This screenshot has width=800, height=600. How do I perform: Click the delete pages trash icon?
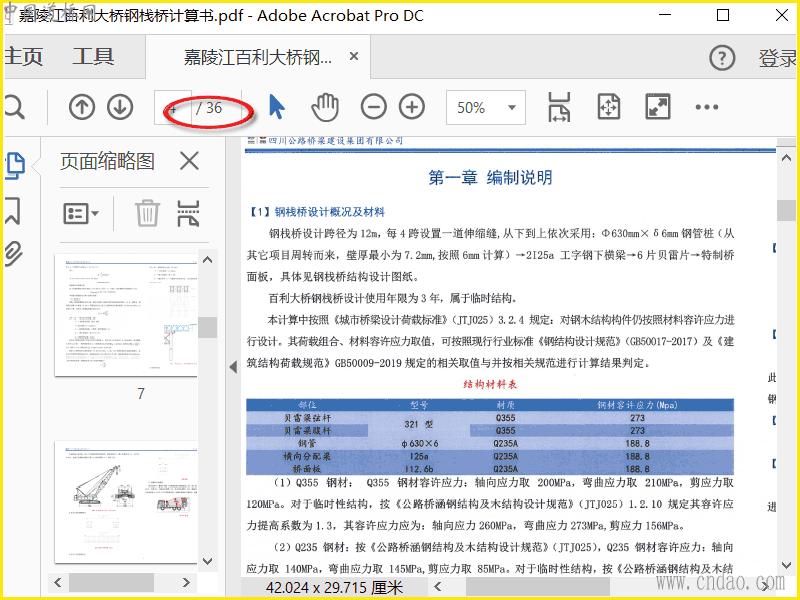point(147,213)
